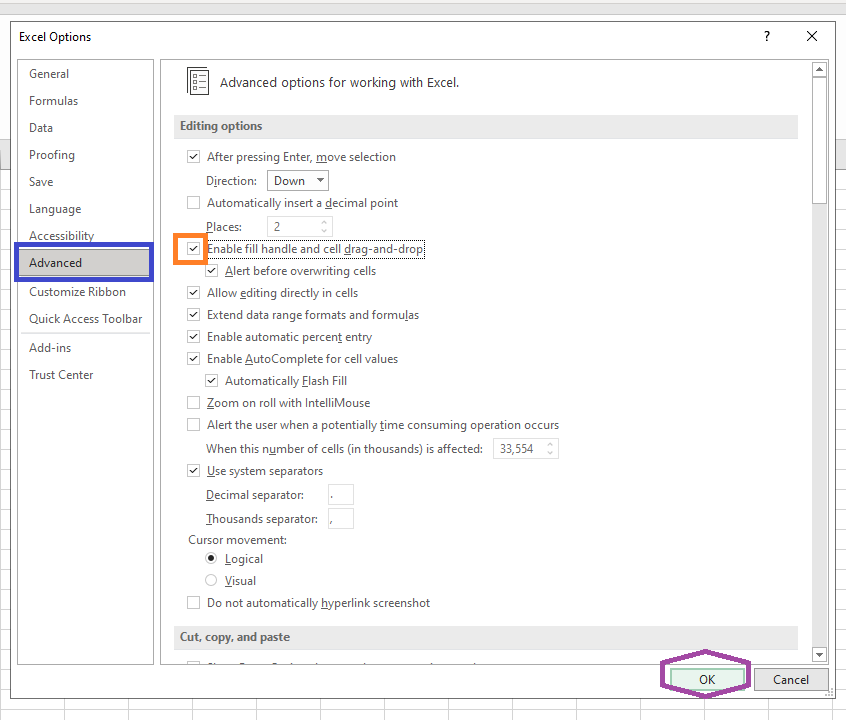The width and height of the screenshot is (846, 720).
Task: Select Logical cursor movement
Action: pos(211,558)
